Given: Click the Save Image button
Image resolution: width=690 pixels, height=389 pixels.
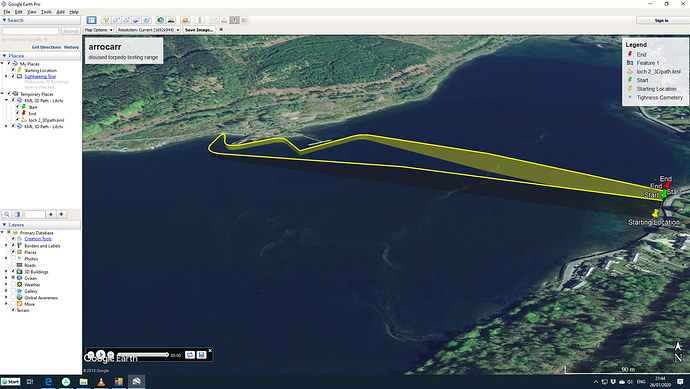Looking at the screenshot, I should pos(199,30).
